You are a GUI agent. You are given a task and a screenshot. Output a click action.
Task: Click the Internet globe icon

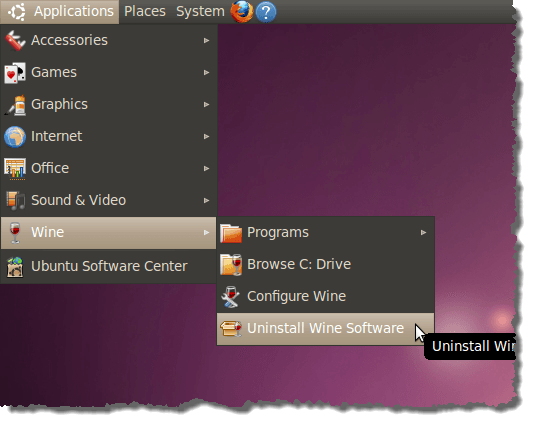click(15, 136)
